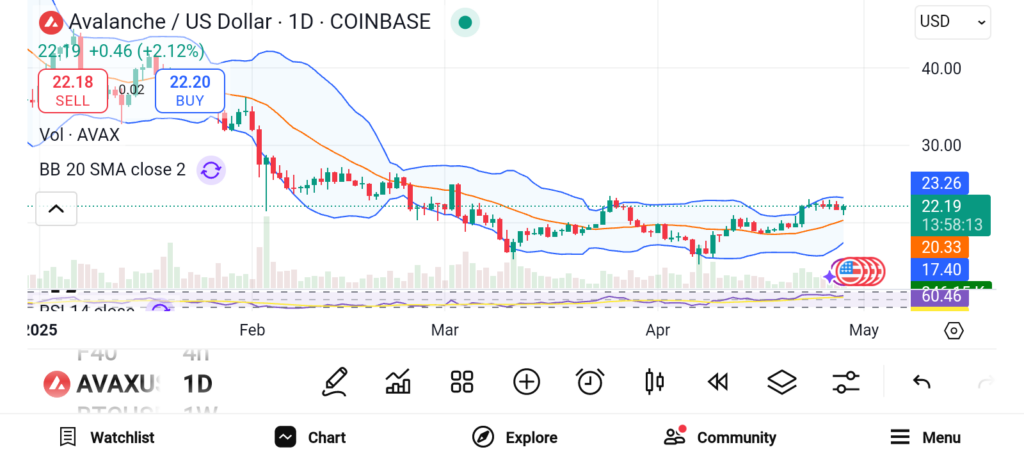Click the BB indicator refresh icon
This screenshot has height=461, width=1024.
(211, 170)
